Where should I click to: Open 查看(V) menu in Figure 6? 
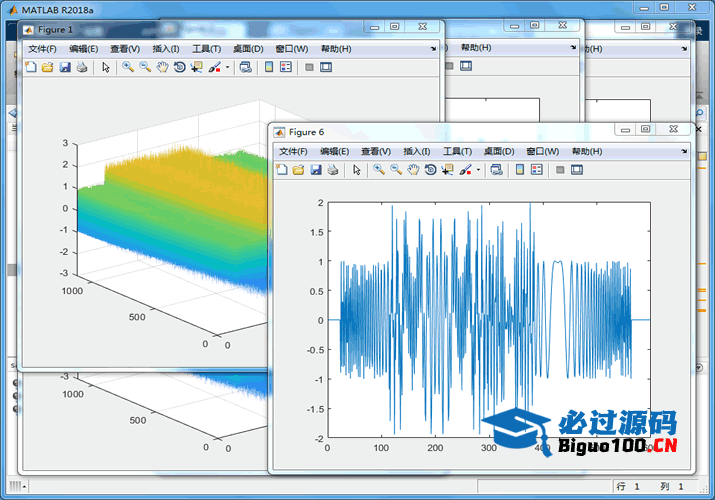tap(376, 151)
